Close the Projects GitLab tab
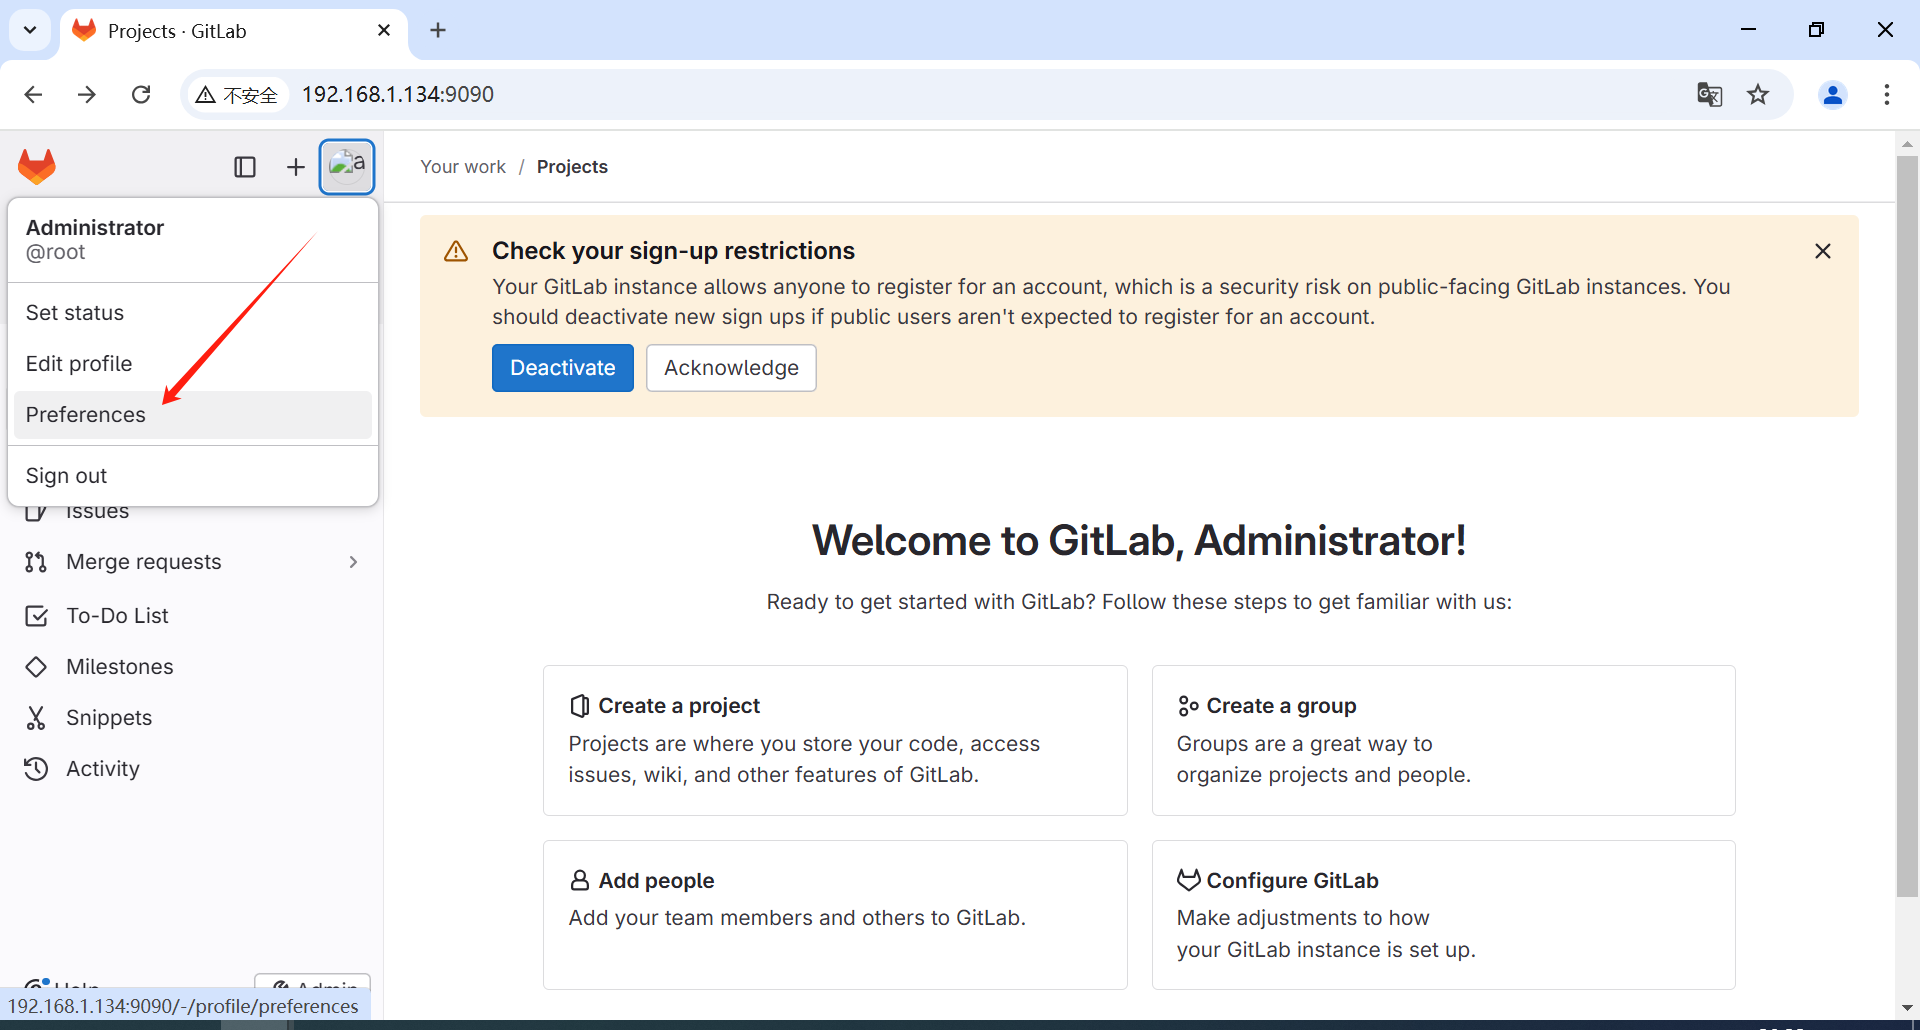The height and width of the screenshot is (1030, 1920). click(x=384, y=31)
